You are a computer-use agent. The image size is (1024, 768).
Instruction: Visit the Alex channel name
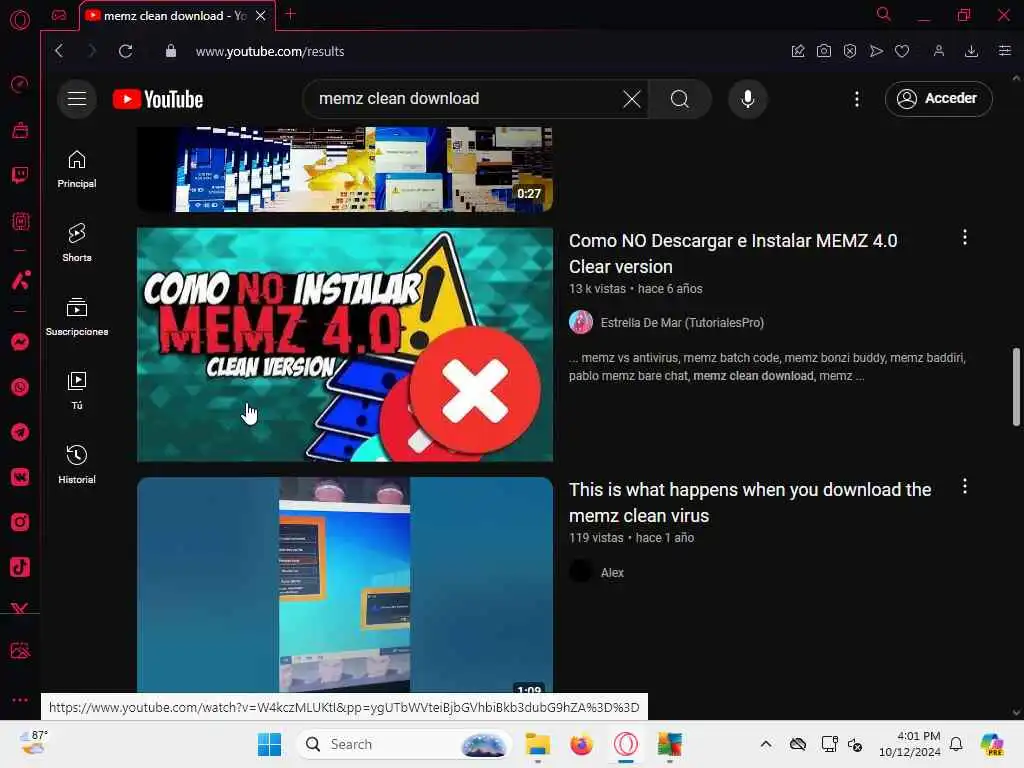pyautogui.click(x=612, y=573)
